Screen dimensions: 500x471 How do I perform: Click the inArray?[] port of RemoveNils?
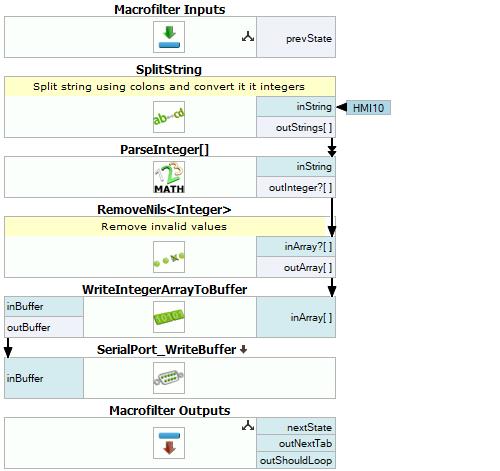point(296,247)
